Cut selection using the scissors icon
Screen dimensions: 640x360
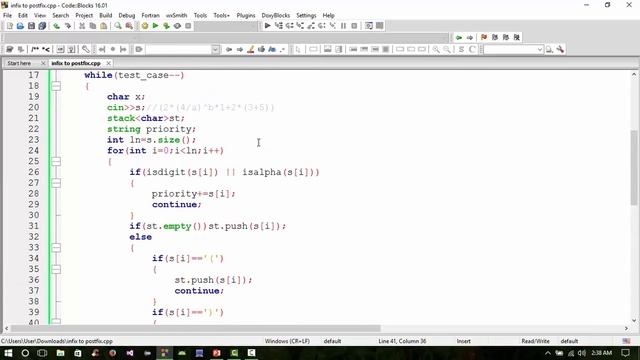(x=82, y=26)
